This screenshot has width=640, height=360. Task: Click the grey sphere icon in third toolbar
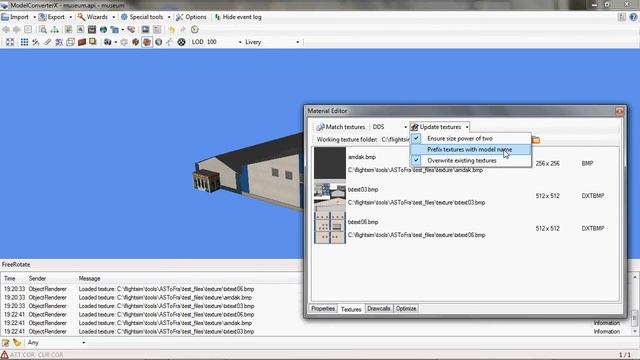(x=159, y=42)
